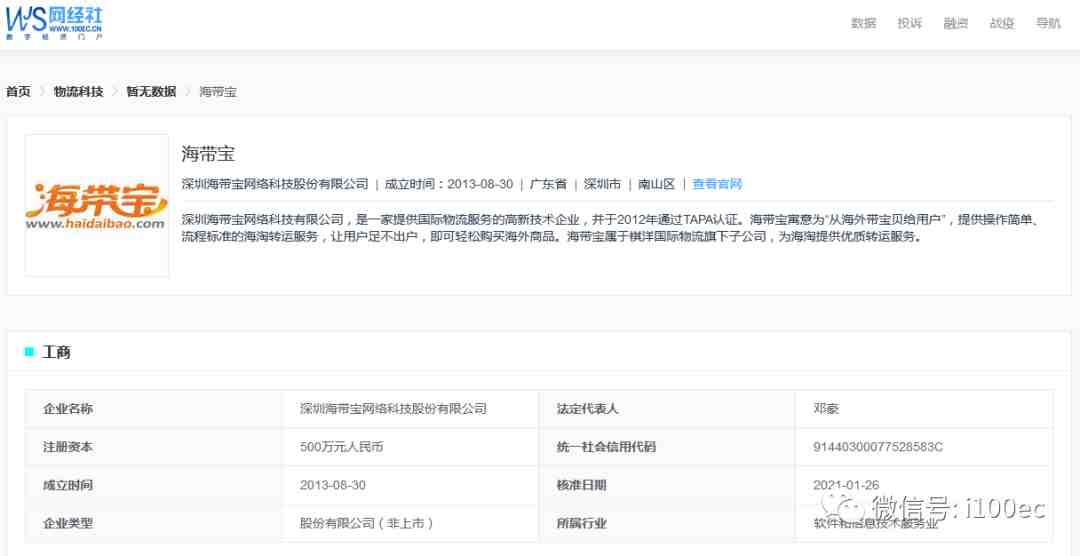Open the 导航 nav menu

1048,23
